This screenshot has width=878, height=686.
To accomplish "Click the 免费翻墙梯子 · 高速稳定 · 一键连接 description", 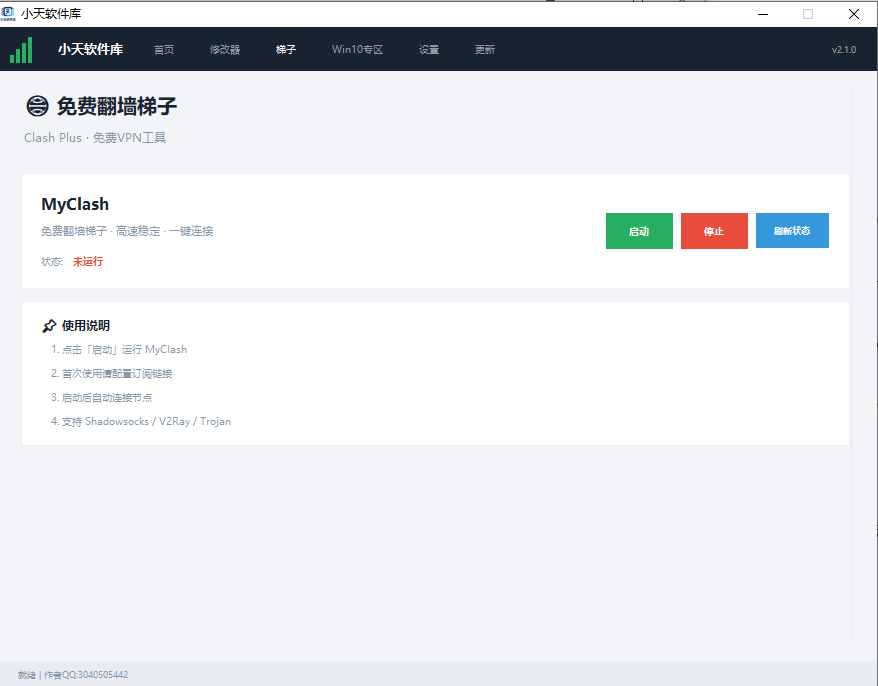I will (x=127, y=231).
